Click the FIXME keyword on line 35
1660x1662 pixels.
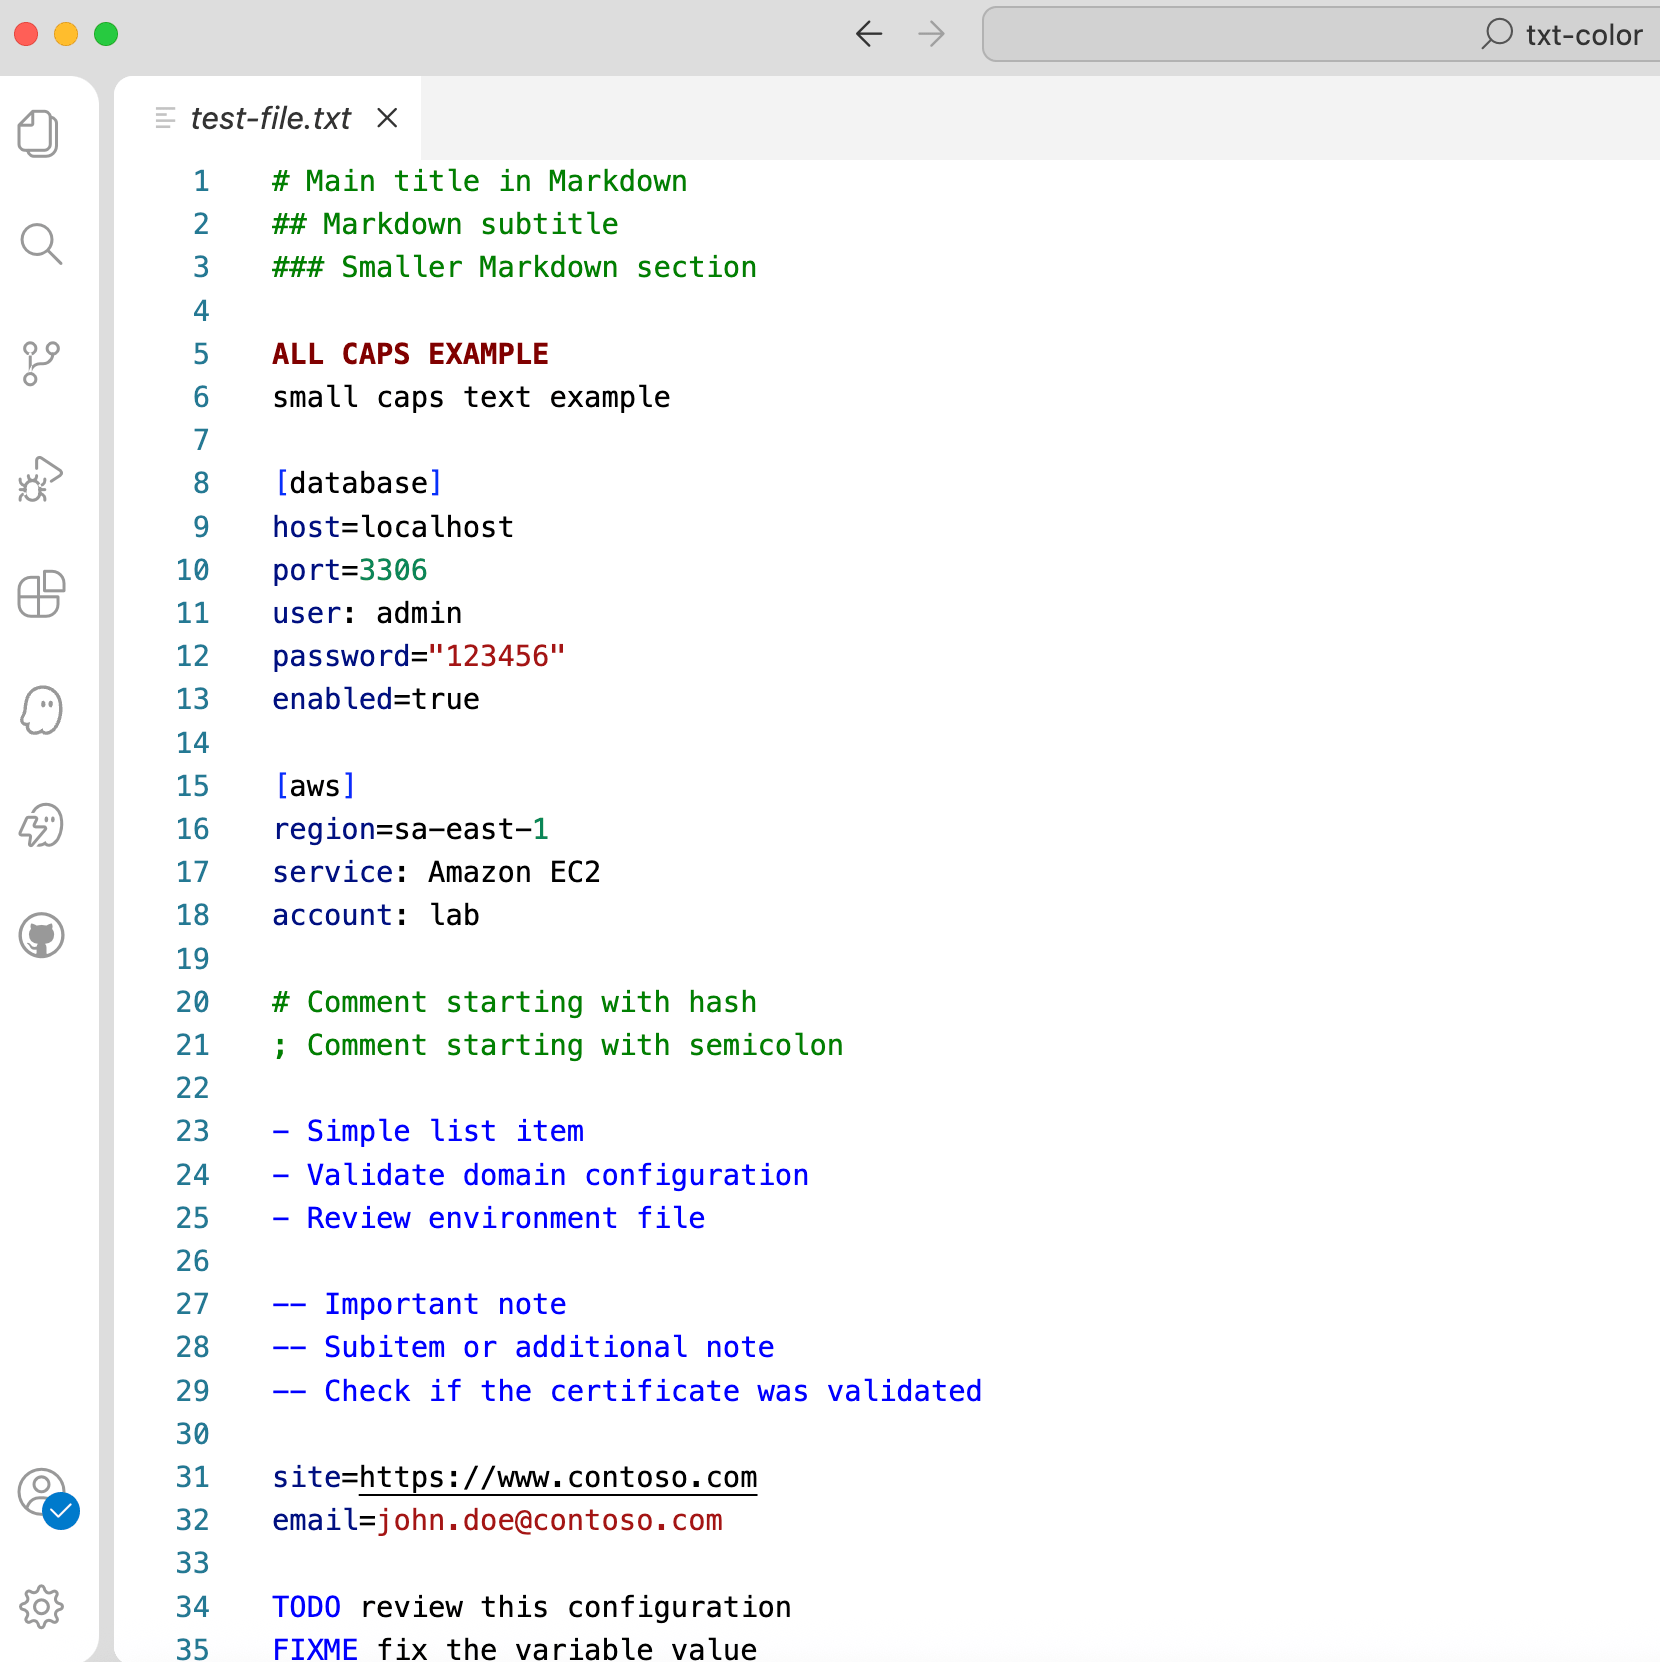(315, 1649)
